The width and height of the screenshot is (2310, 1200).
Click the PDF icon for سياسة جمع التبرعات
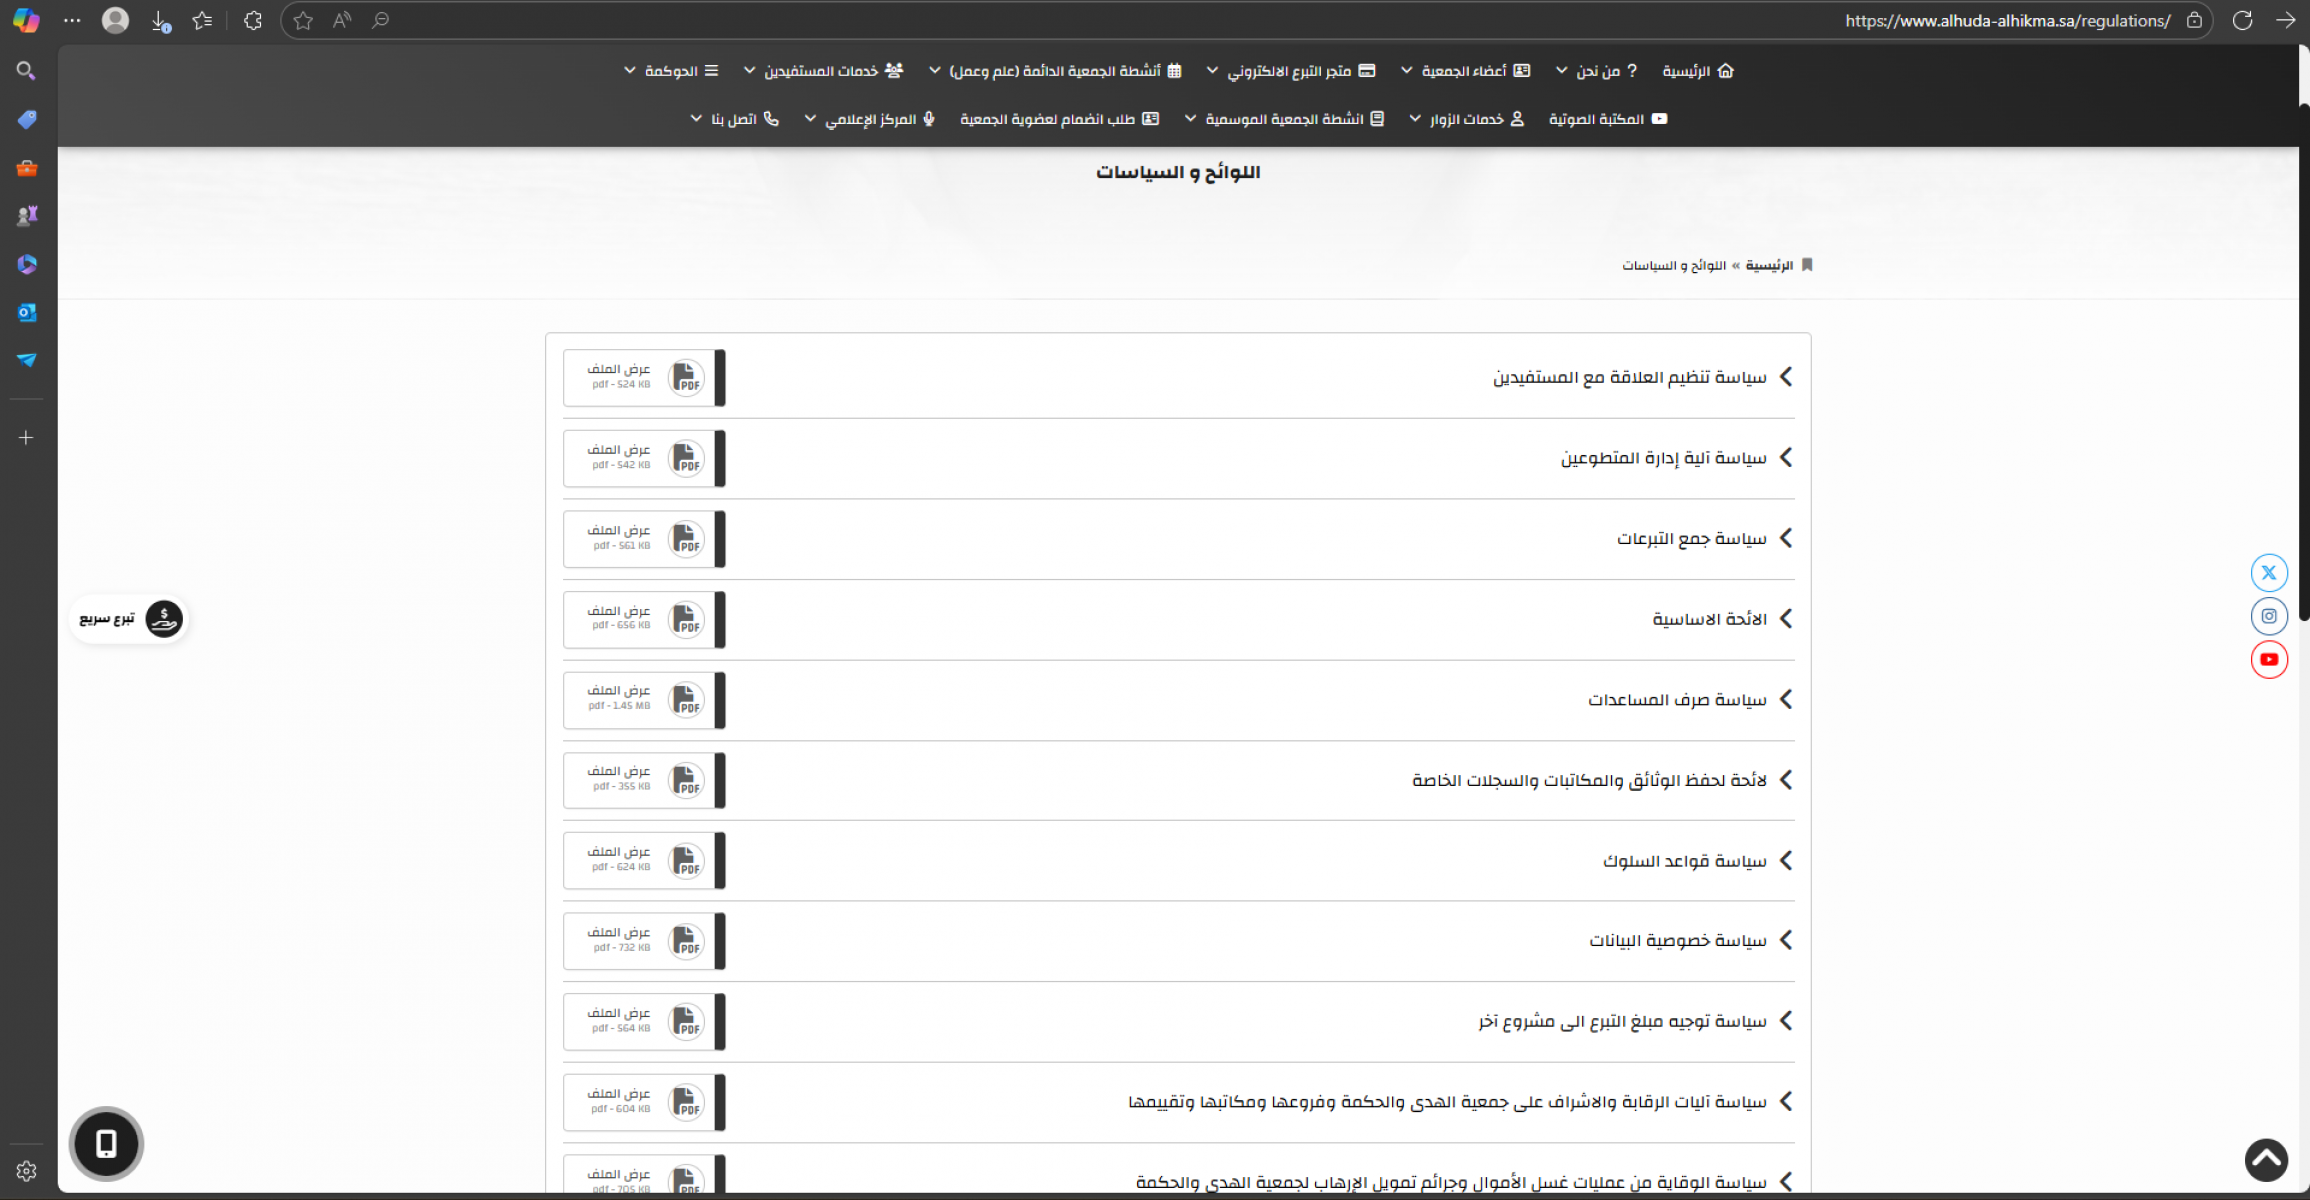[x=686, y=539]
